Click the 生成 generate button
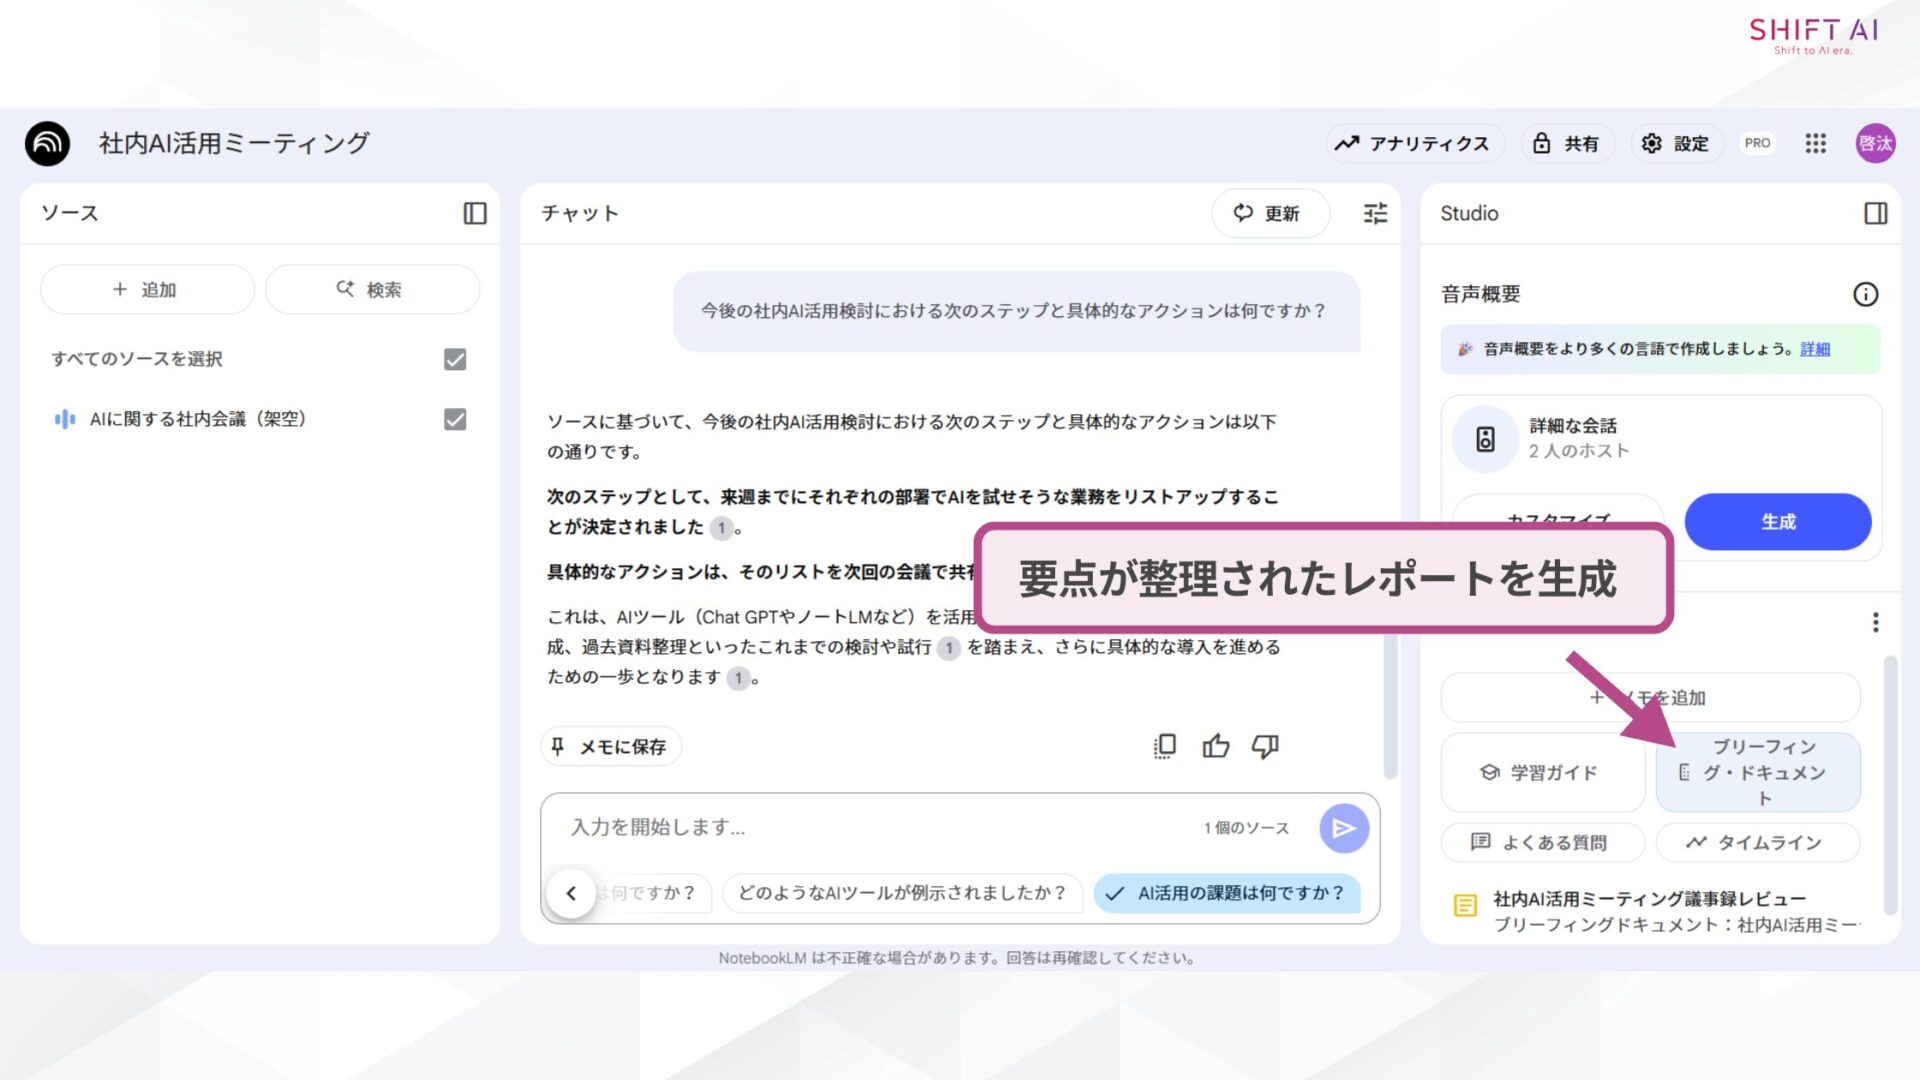Image resolution: width=1920 pixels, height=1080 pixels. coord(1777,521)
